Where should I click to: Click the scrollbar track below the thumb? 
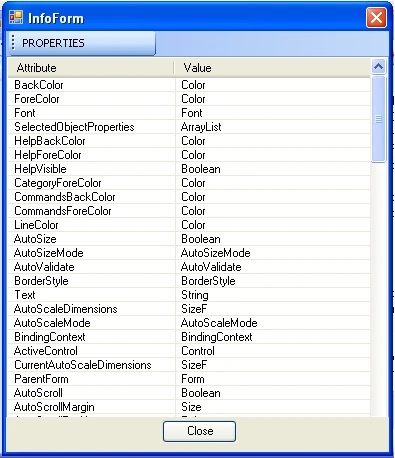pos(378,289)
